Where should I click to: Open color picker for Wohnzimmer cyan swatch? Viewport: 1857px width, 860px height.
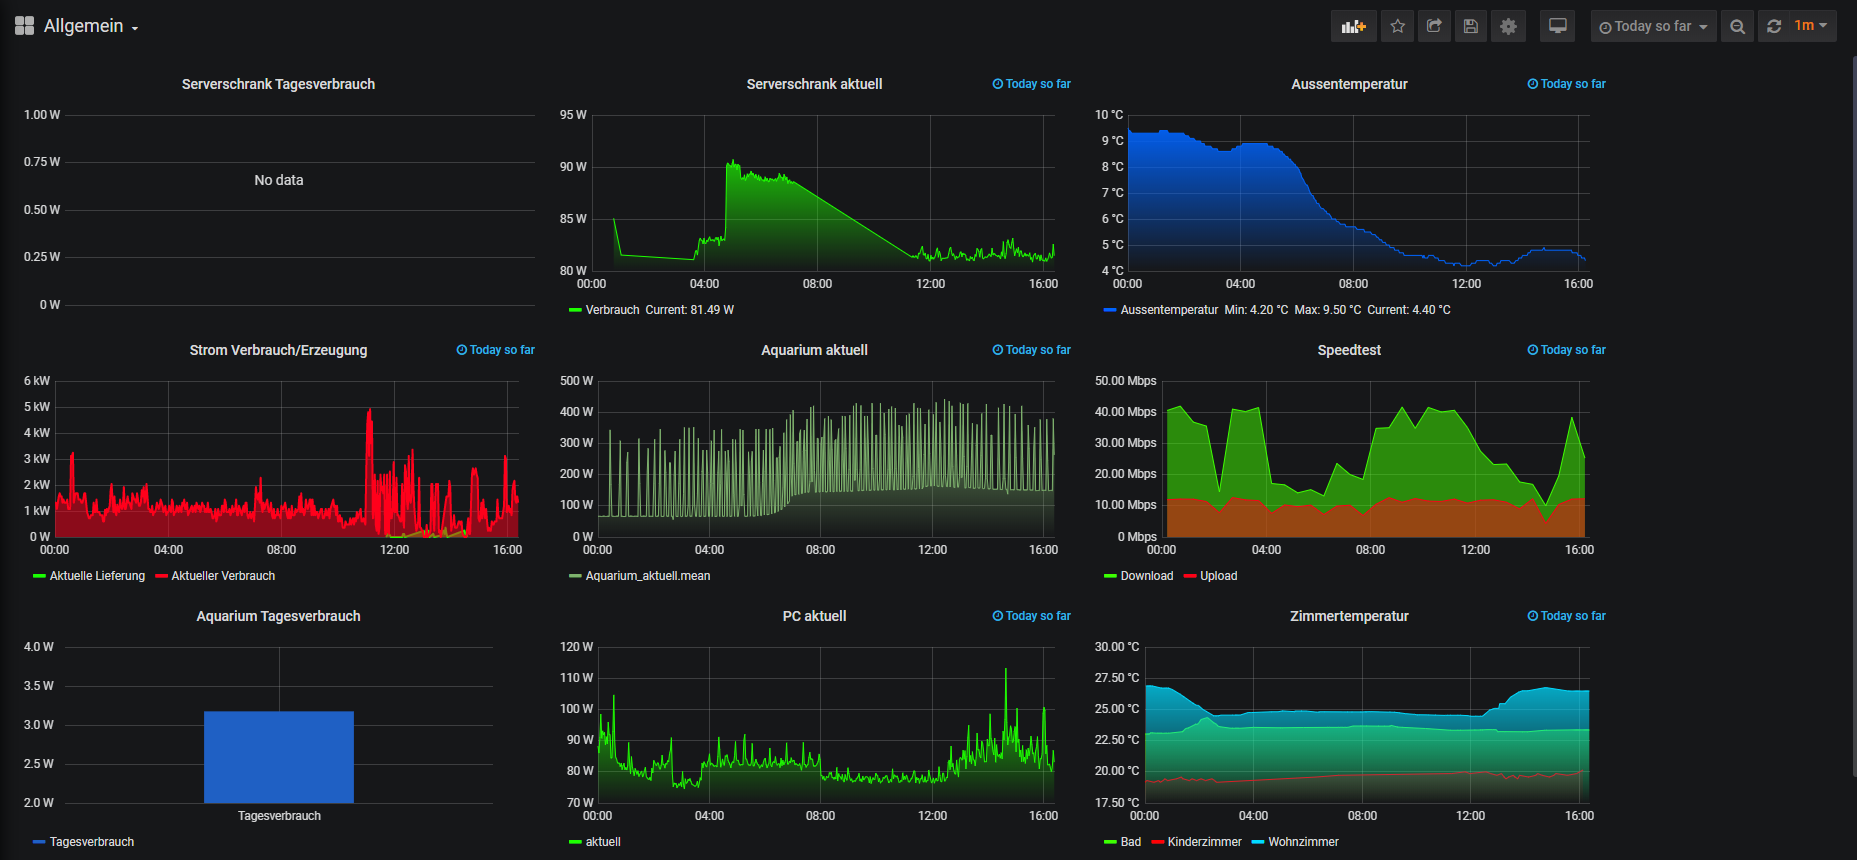point(1258,842)
